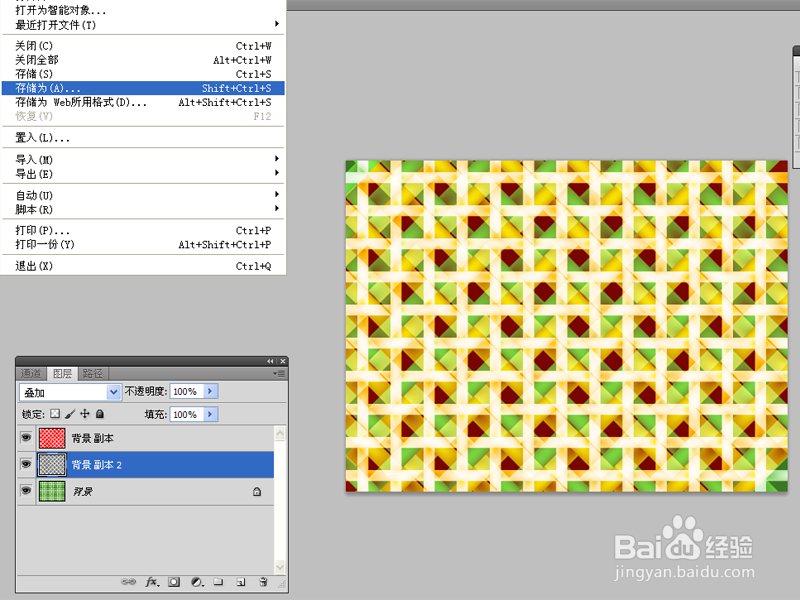Open the layer style fx menu

[152, 582]
